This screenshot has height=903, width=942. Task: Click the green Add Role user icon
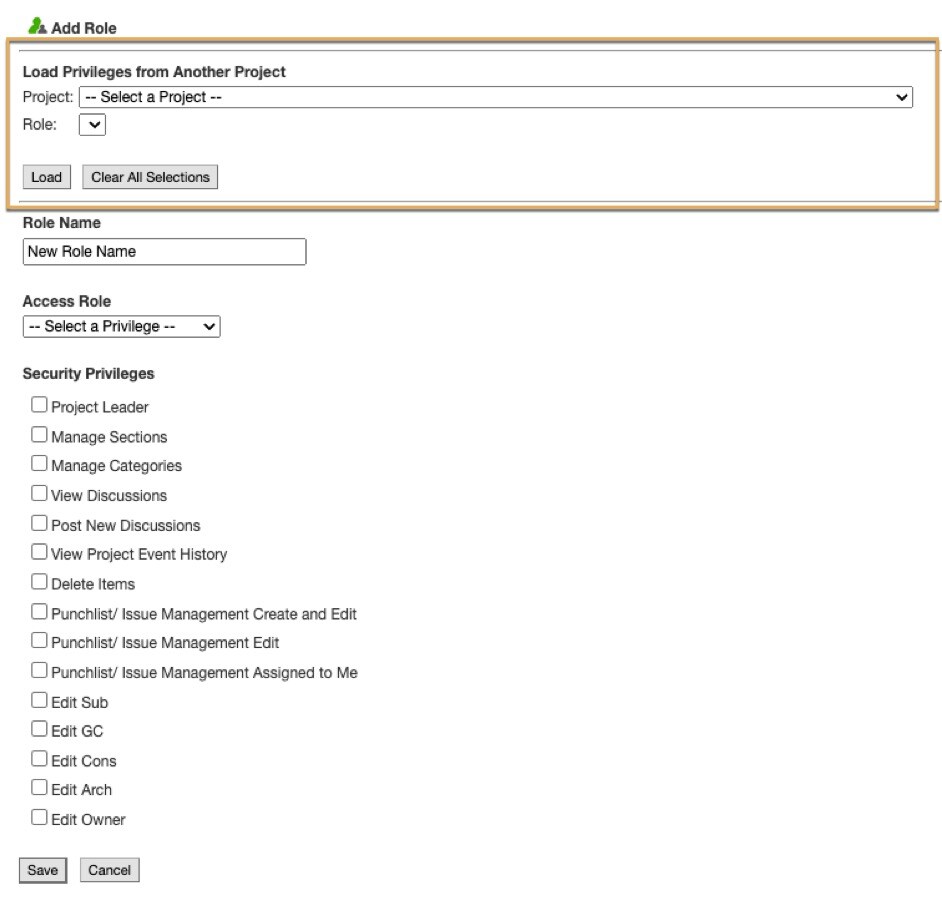(x=37, y=26)
